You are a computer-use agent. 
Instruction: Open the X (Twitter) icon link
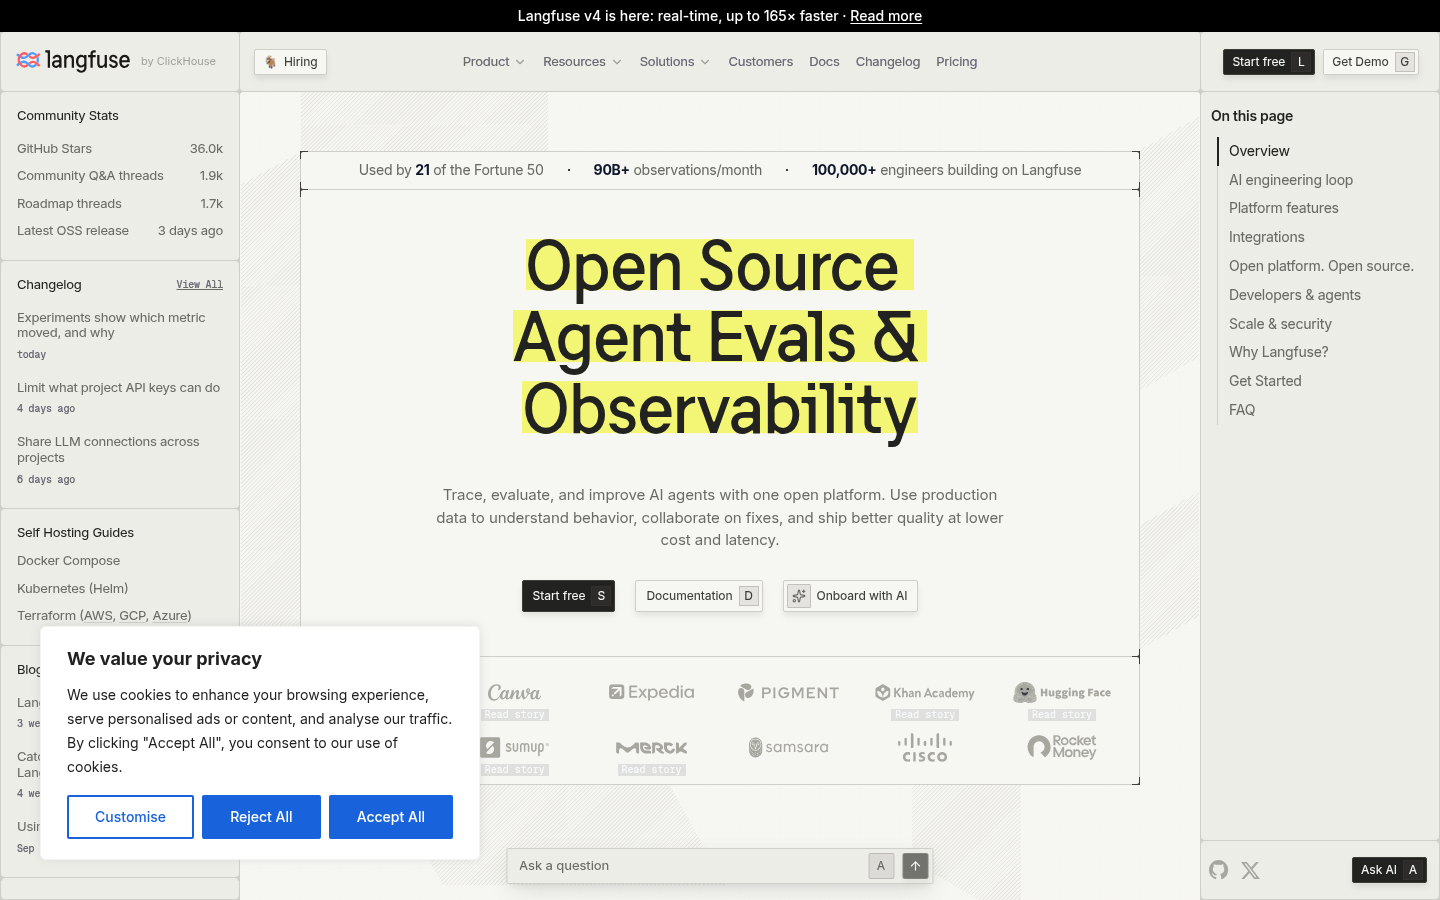click(x=1250, y=870)
